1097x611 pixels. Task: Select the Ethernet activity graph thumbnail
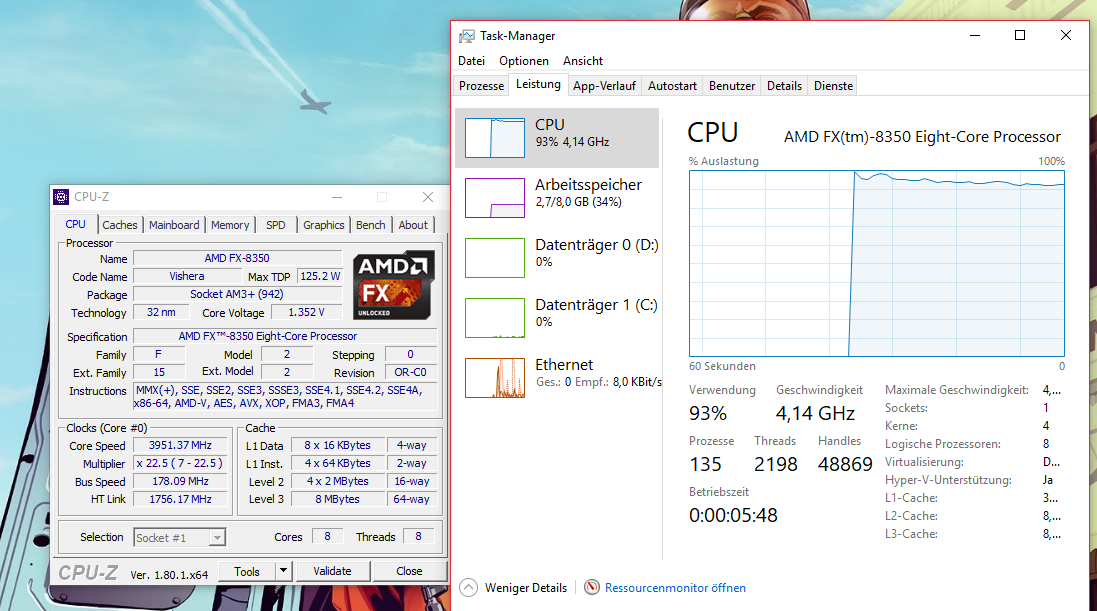pyautogui.click(x=495, y=378)
